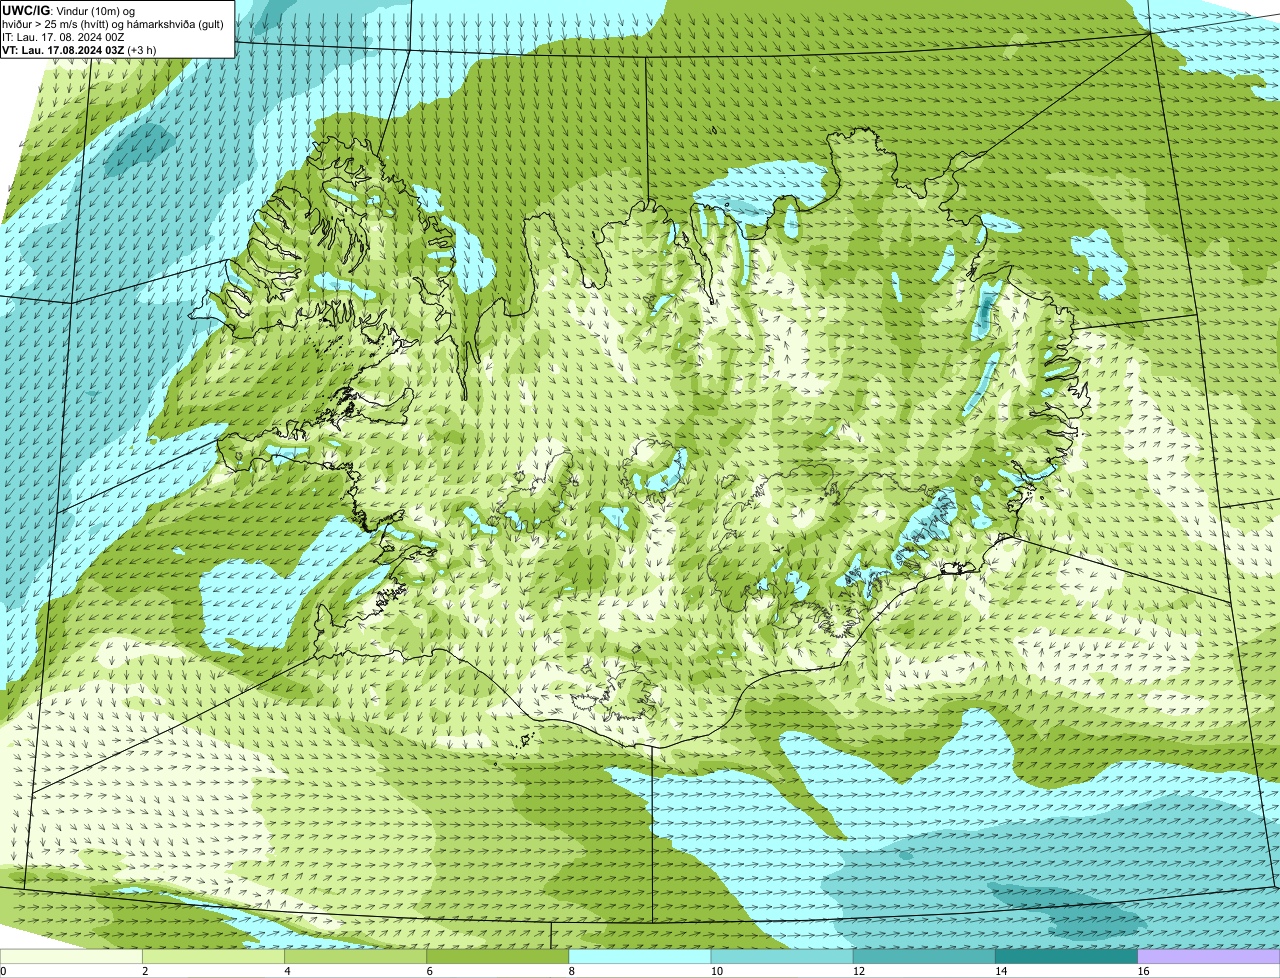1280x978 pixels.
Task: Click the "16" scale label
Action: pos(1143,971)
